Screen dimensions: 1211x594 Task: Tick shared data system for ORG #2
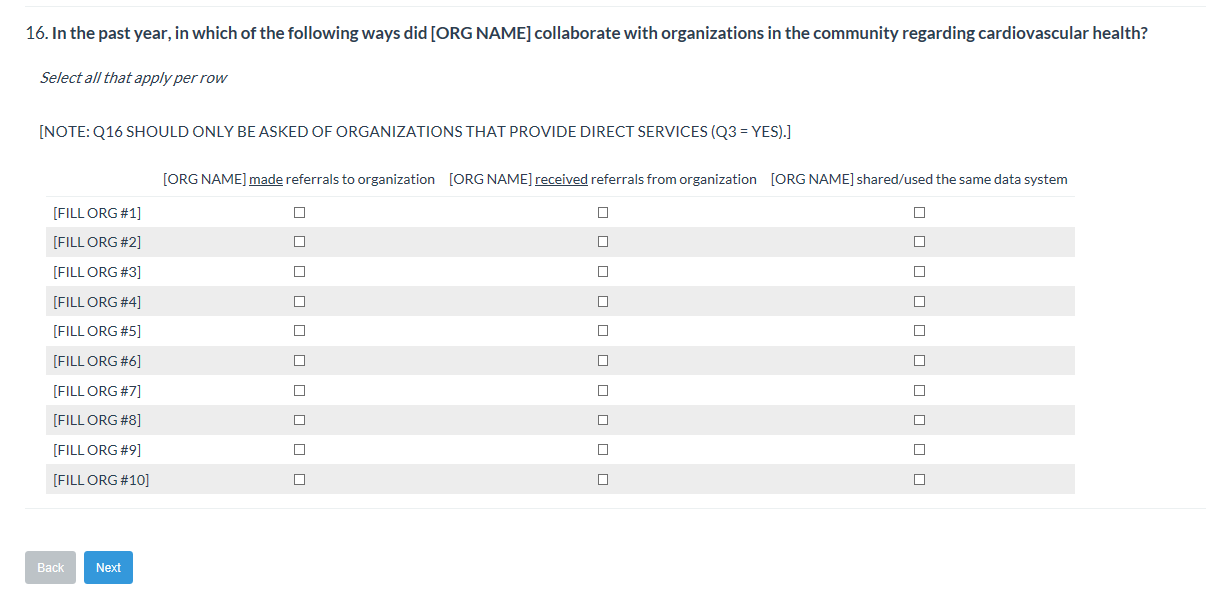tap(919, 242)
